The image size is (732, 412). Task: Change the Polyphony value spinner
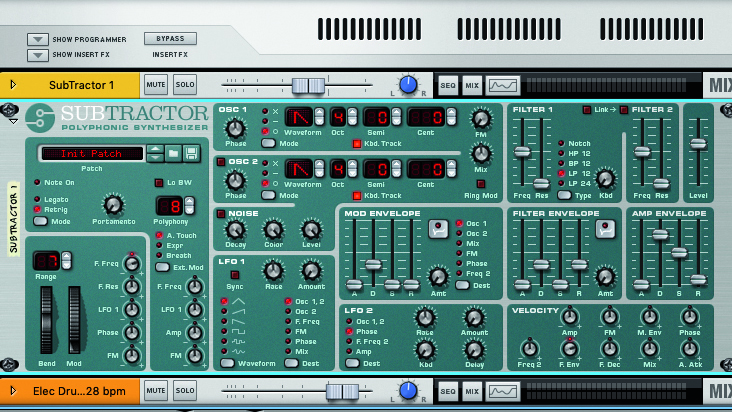point(189,205)
